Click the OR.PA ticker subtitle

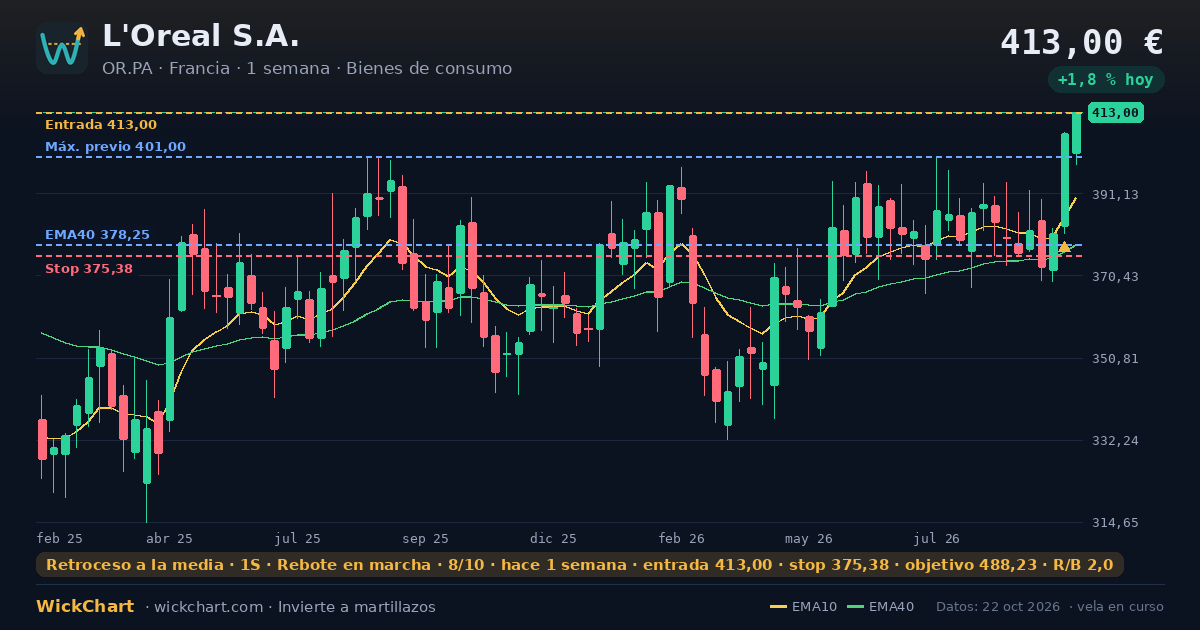[x=306, y=69]
